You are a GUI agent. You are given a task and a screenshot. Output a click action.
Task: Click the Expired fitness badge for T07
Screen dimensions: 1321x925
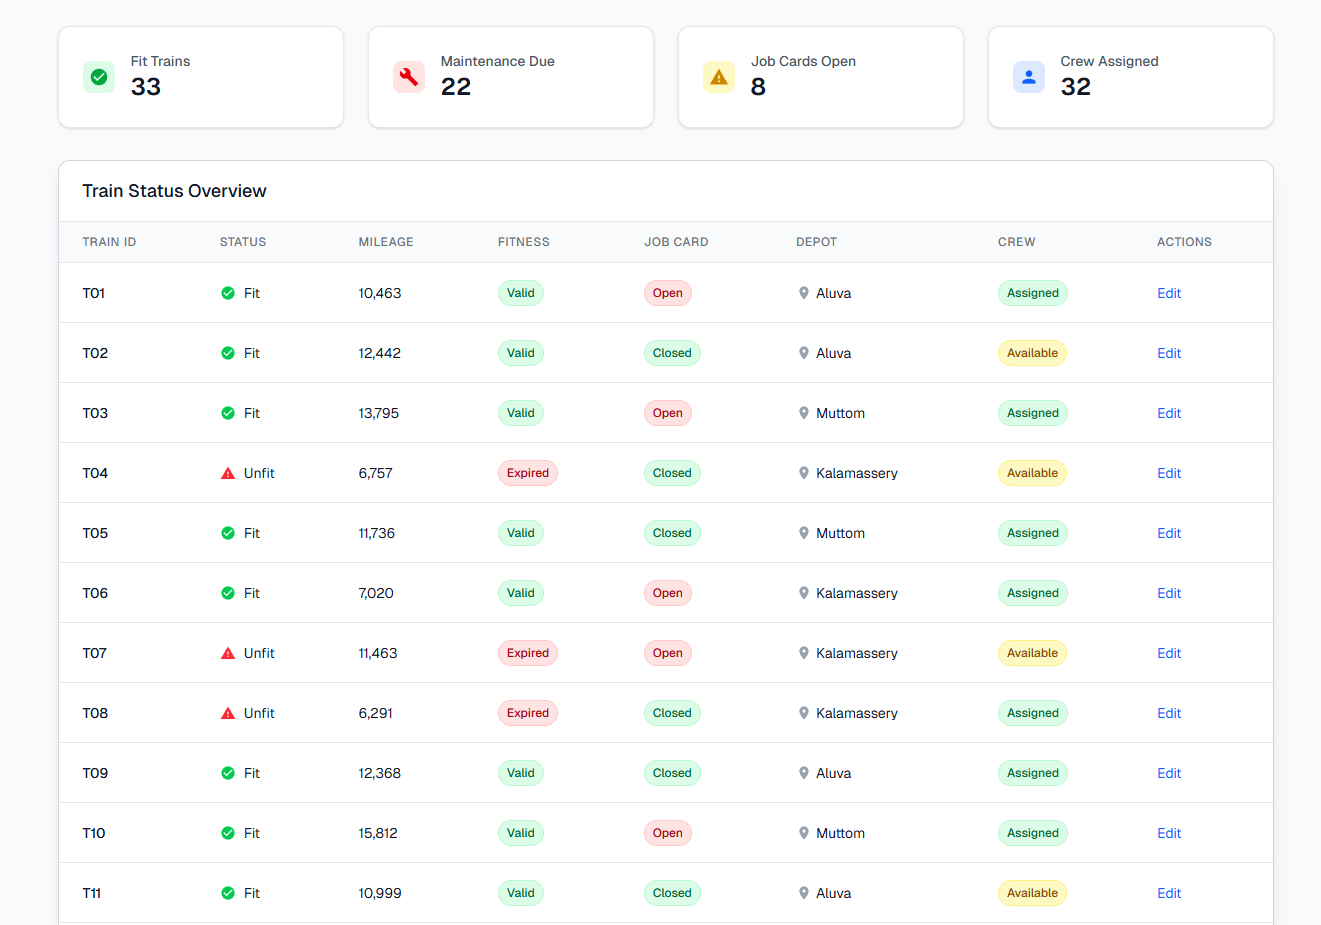pyautogui.click(x=528, y=653)
